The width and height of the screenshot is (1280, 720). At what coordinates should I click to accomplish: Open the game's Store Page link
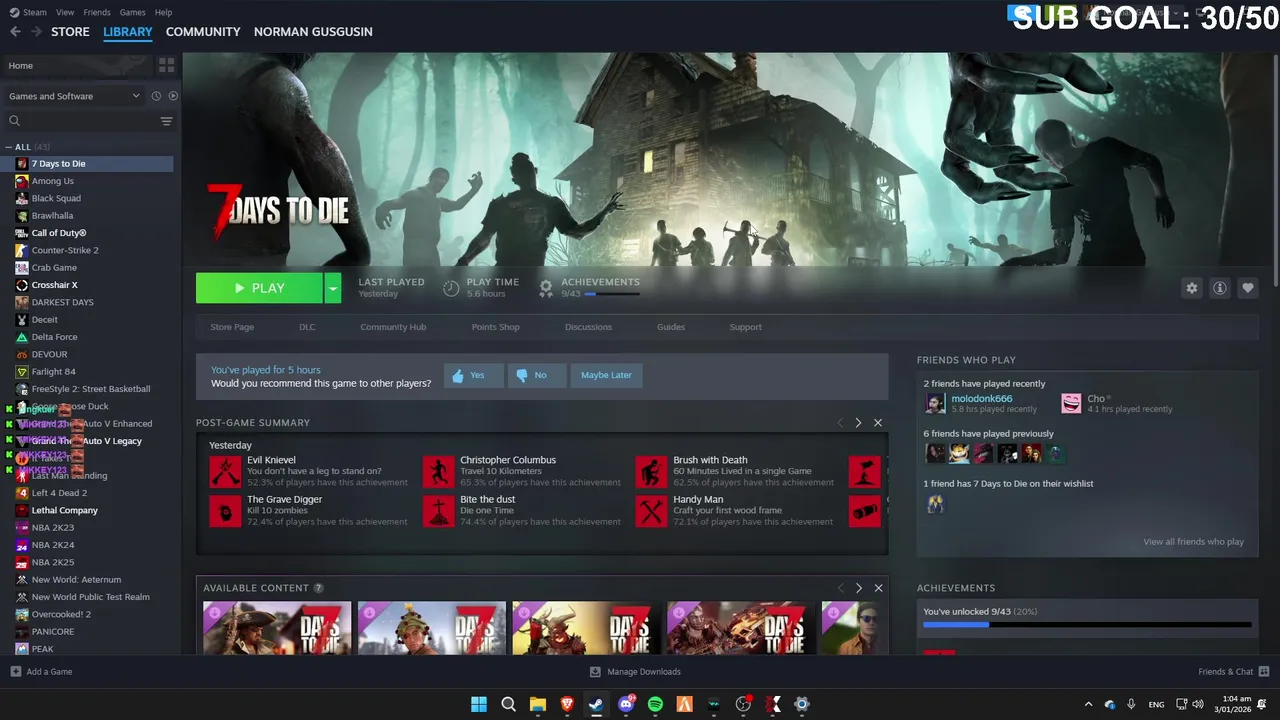[232, 327]
